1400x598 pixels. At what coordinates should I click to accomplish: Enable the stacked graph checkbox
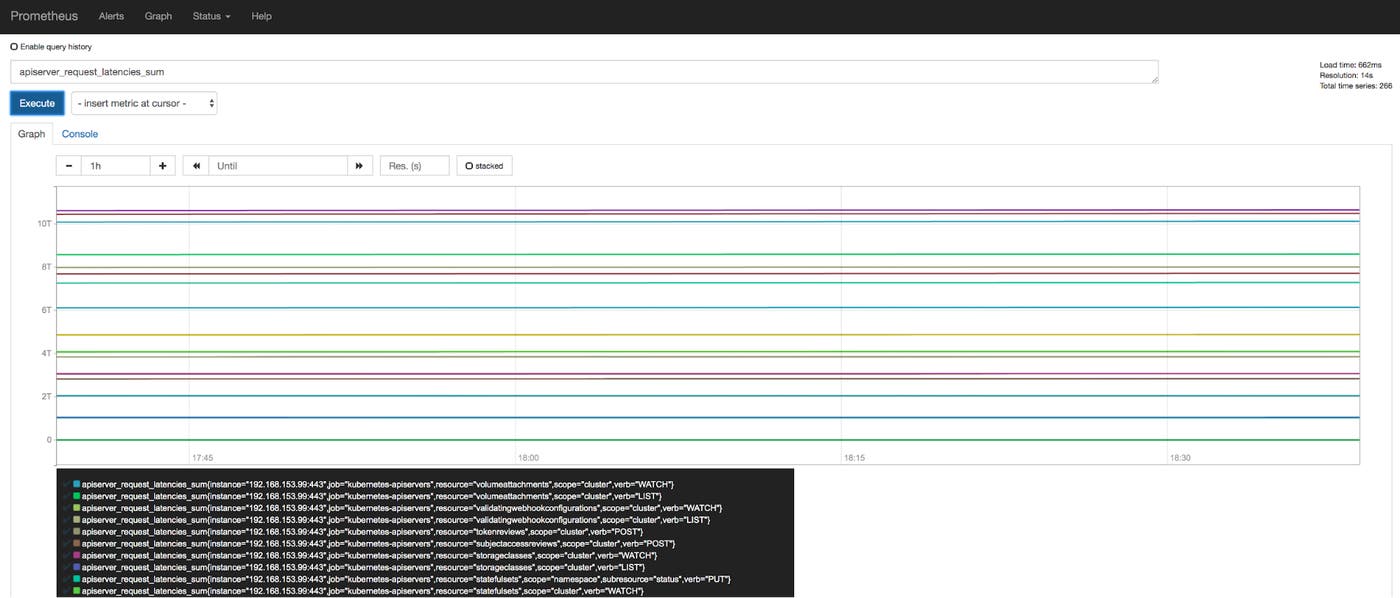469,165
